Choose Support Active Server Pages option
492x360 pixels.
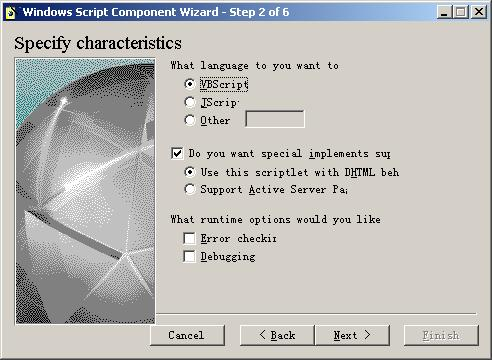point(190,189)
